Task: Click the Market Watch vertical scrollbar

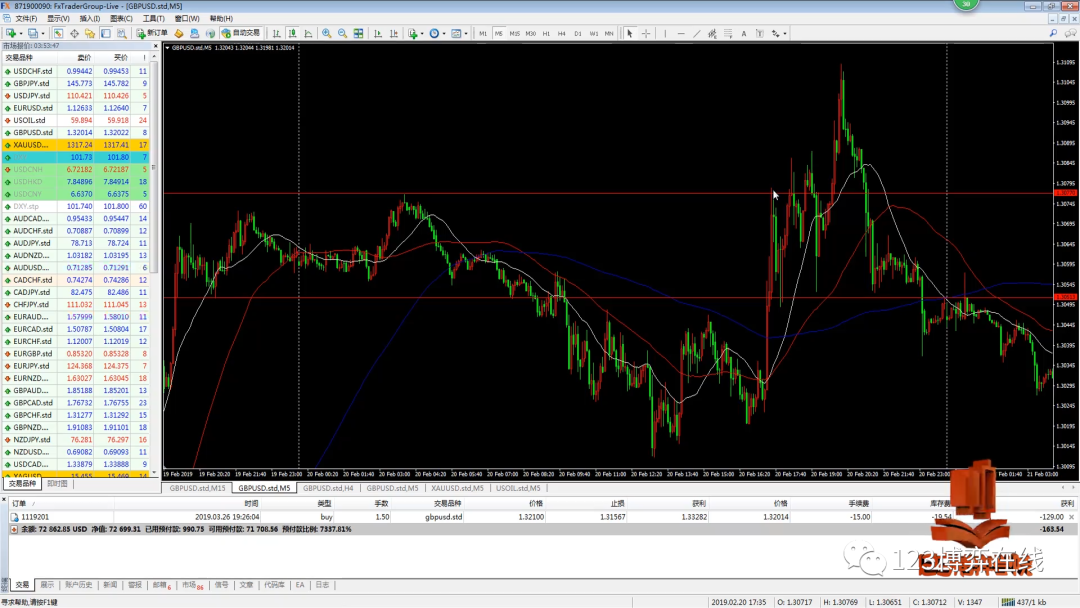Action: pos(154,265)
